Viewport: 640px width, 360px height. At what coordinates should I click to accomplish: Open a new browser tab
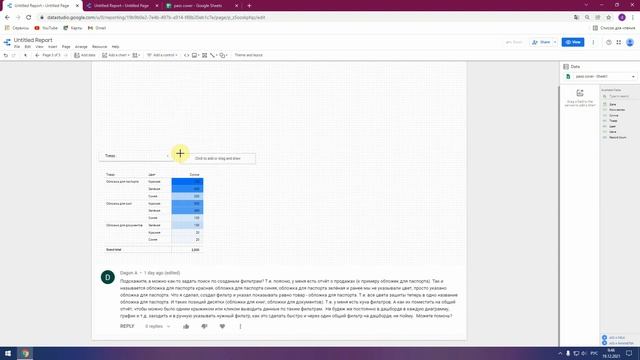point(249,6)
